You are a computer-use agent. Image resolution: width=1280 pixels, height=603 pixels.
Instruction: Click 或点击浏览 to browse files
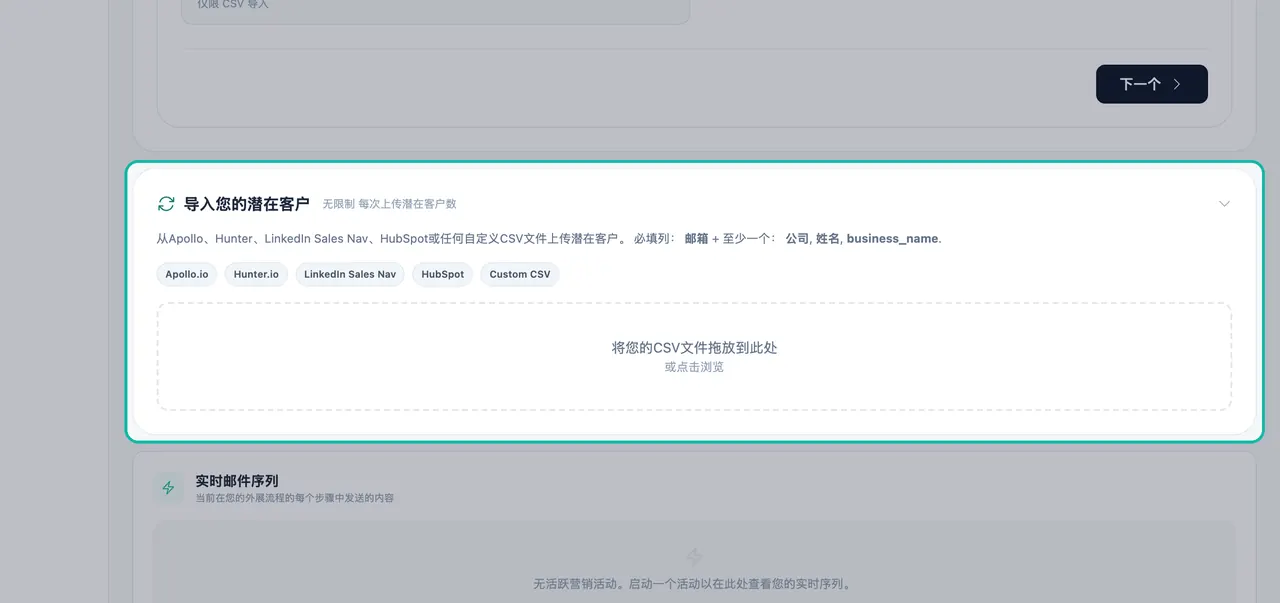click(694, 367)
